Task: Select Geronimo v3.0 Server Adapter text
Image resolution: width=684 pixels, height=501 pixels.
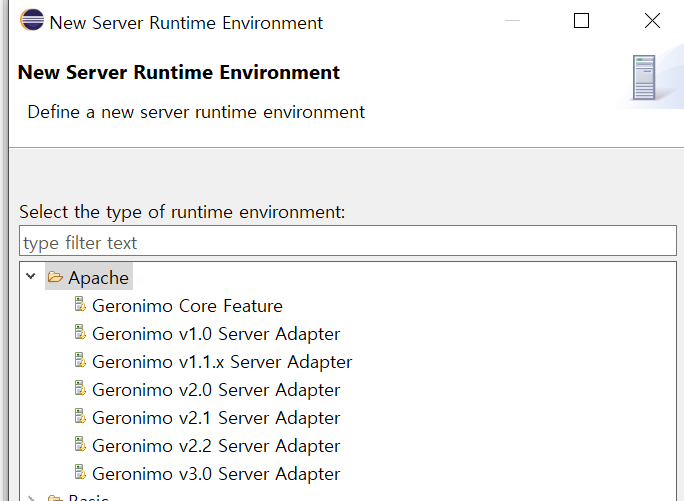Action: pos(216,474)
